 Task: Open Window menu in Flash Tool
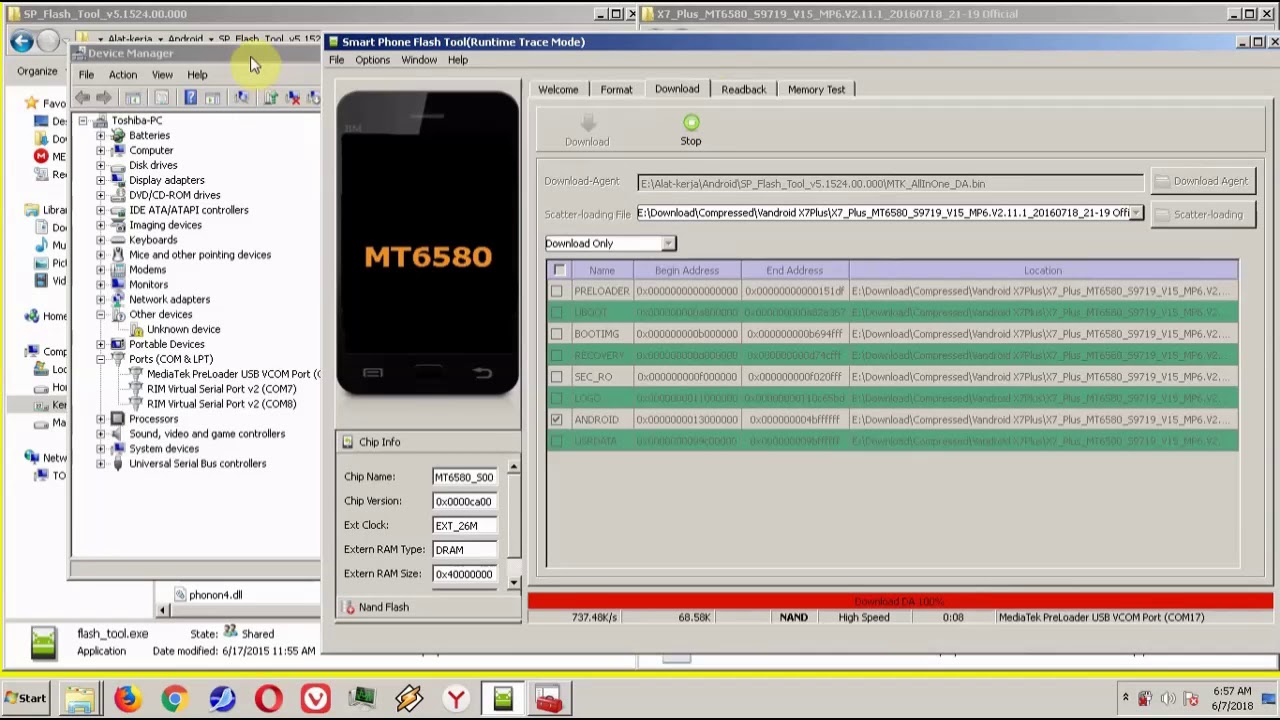tap(419, 60)
